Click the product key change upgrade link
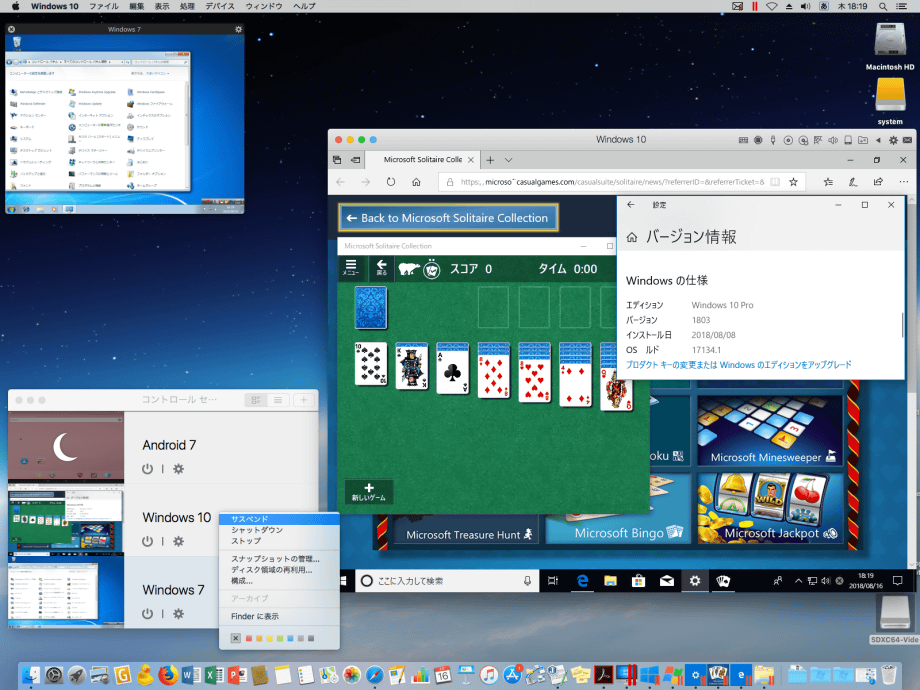This screenshot has height=690, width=920. (739, 365)
